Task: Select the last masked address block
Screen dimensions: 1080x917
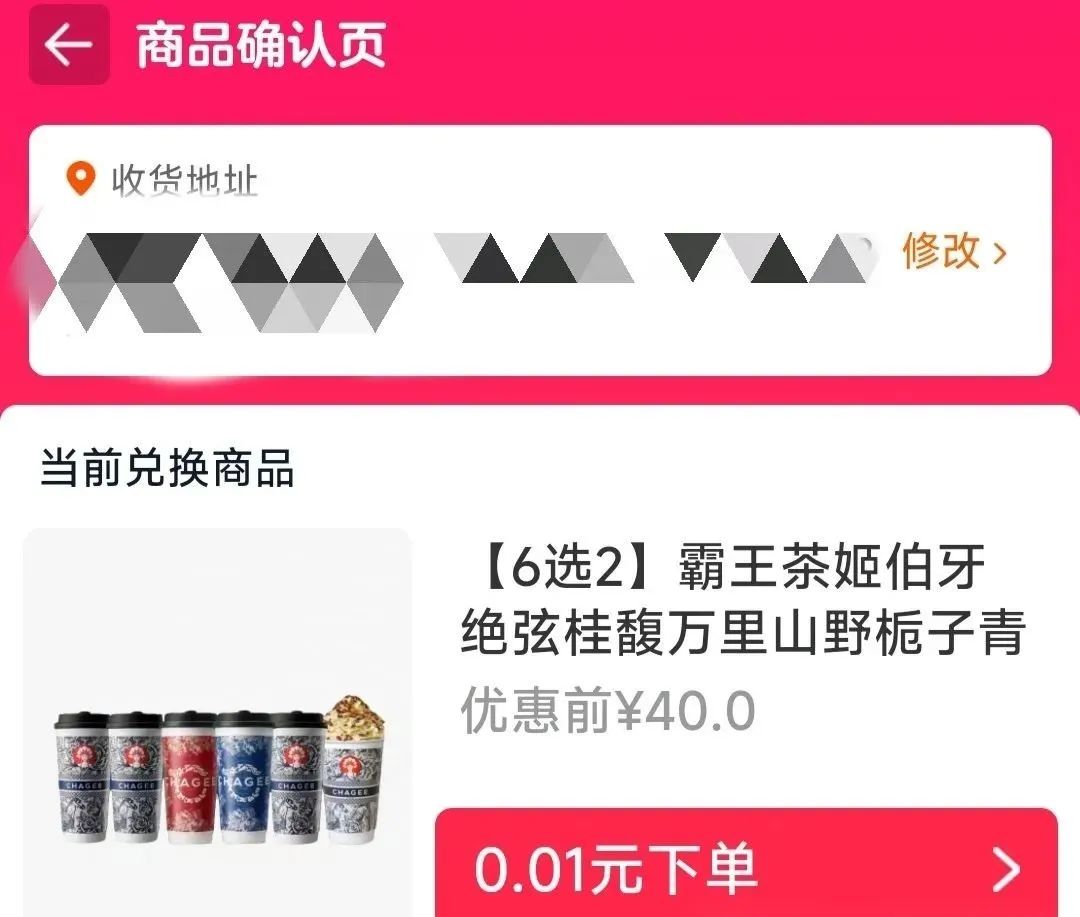Action: click(x=768, y=258)
